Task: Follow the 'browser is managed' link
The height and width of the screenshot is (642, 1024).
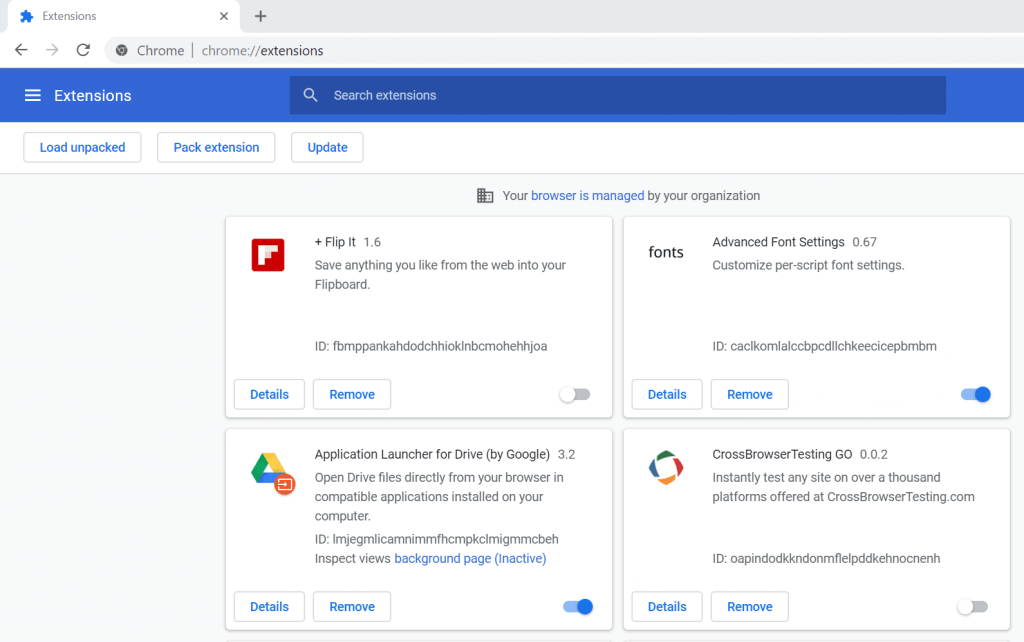Action: point(587,196)
